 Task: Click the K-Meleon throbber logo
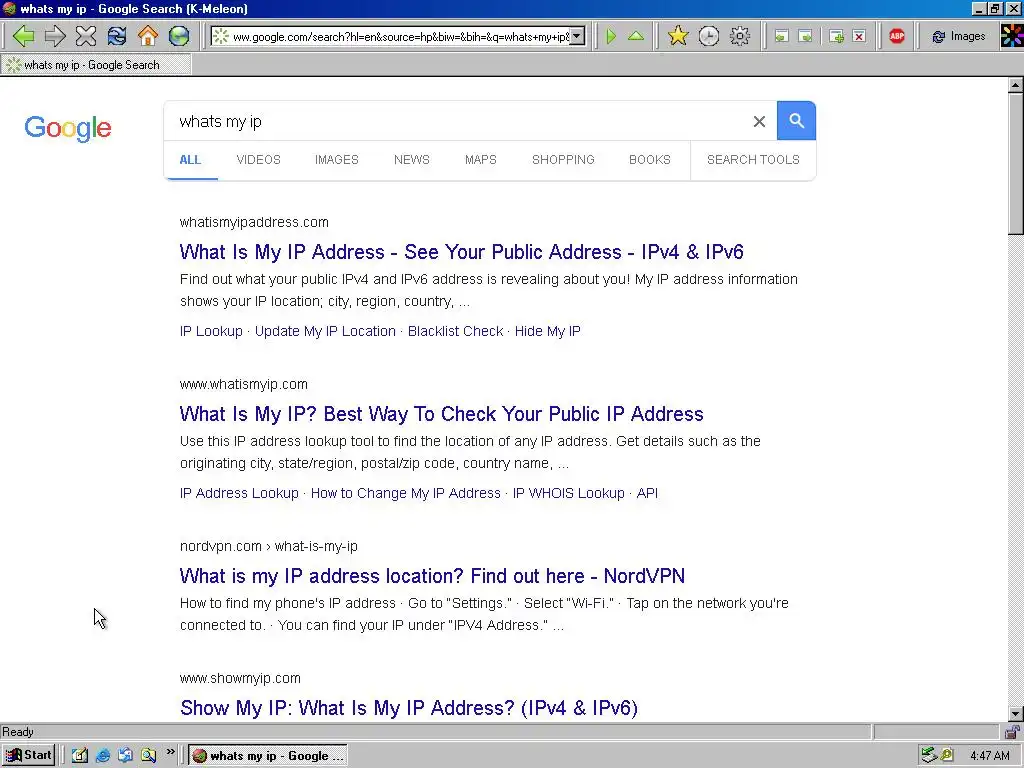pyautogui.click(x=1012, y=36)
